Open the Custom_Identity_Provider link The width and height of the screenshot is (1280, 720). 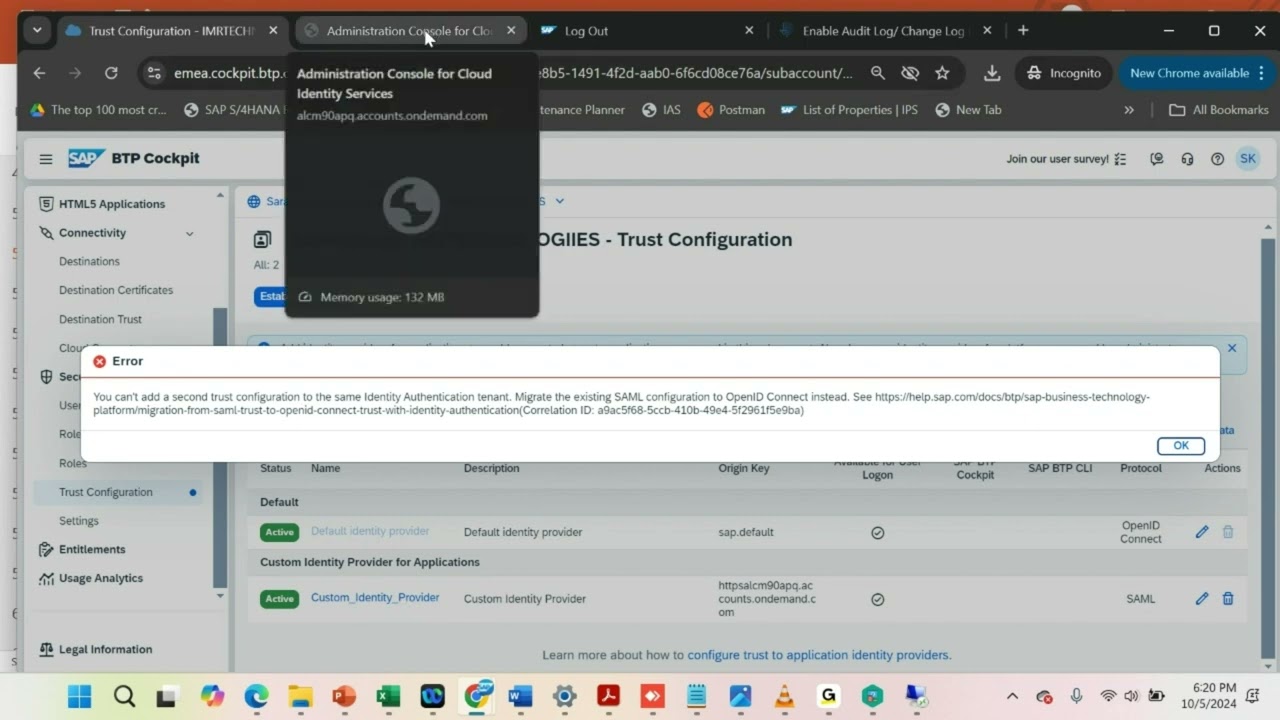375,597
